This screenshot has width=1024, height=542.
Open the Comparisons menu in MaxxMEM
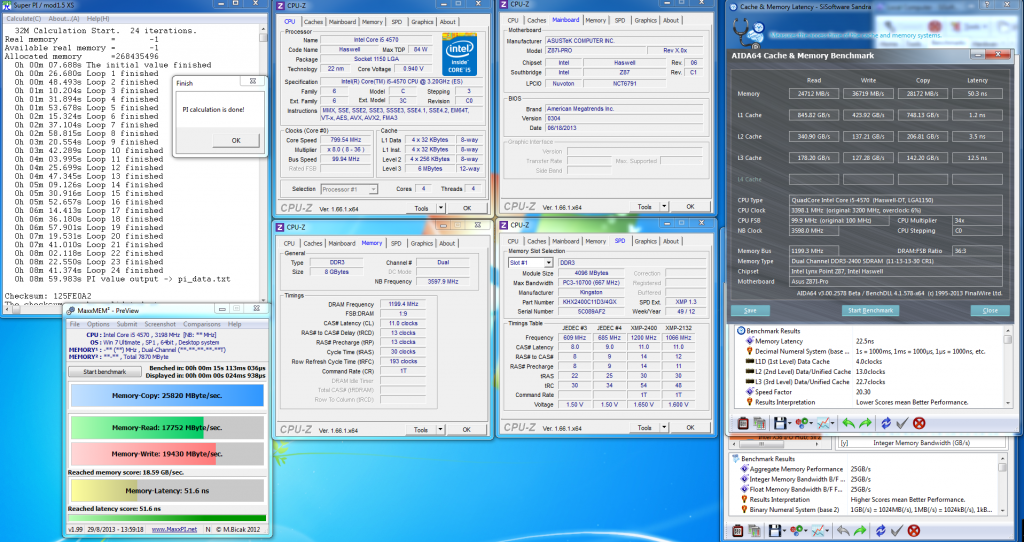click(x=201, y=324)
